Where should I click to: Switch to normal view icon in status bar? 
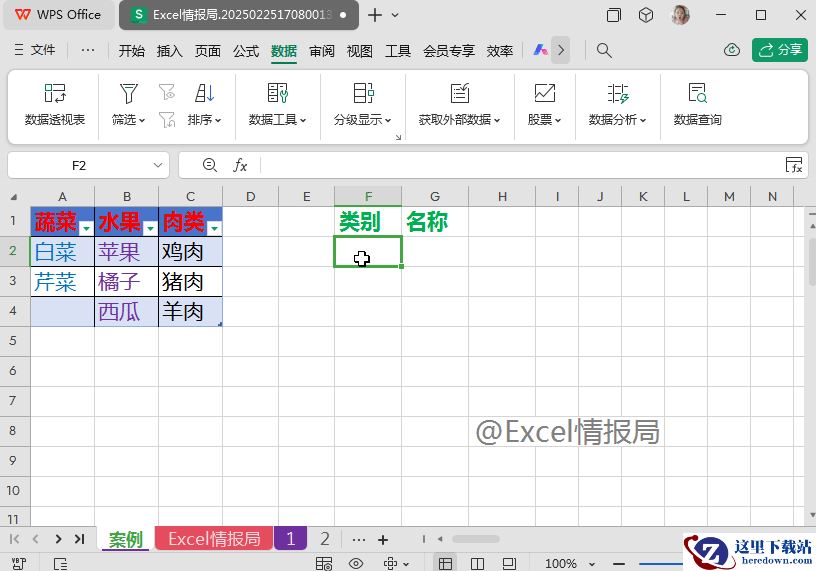(x=445, y=564)
